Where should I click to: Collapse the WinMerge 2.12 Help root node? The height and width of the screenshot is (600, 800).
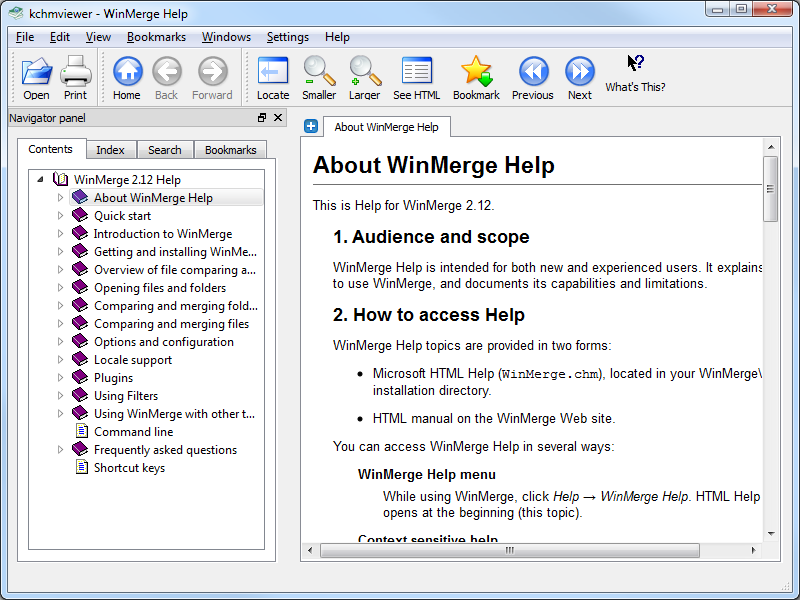coord(40,180)
